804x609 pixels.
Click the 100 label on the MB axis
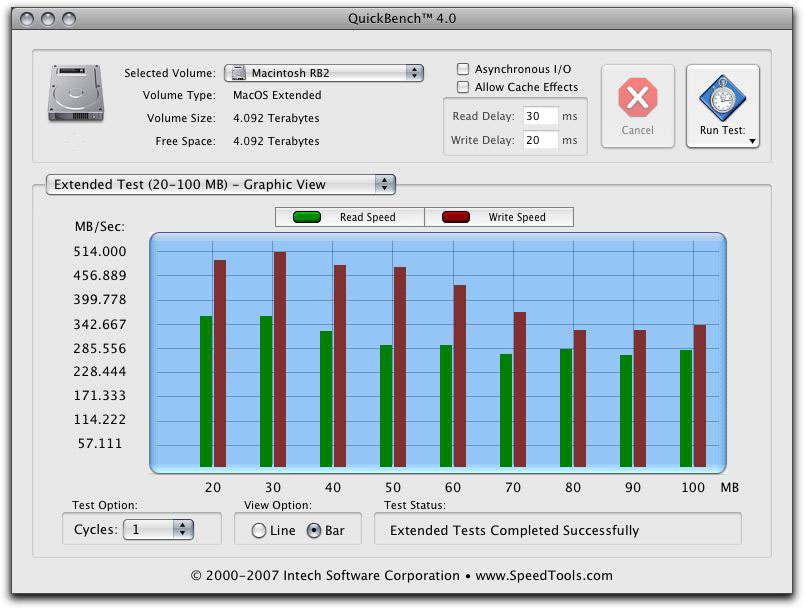point(693,487)
